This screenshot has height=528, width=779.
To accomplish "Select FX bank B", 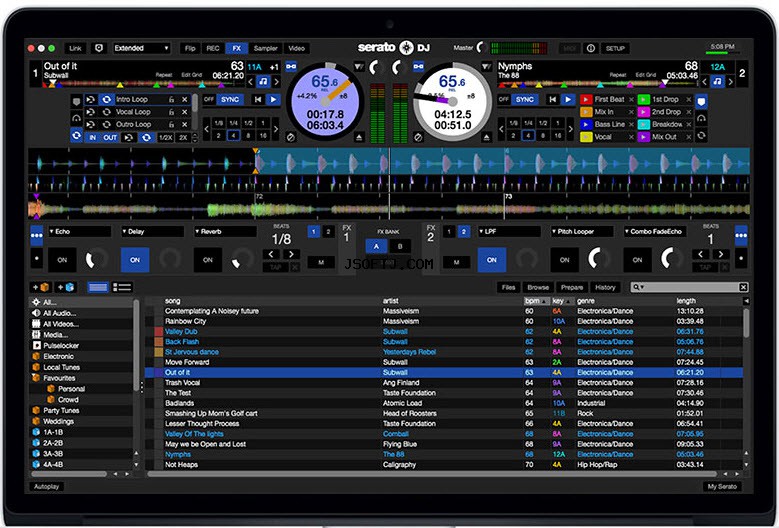I will point(400,246).
